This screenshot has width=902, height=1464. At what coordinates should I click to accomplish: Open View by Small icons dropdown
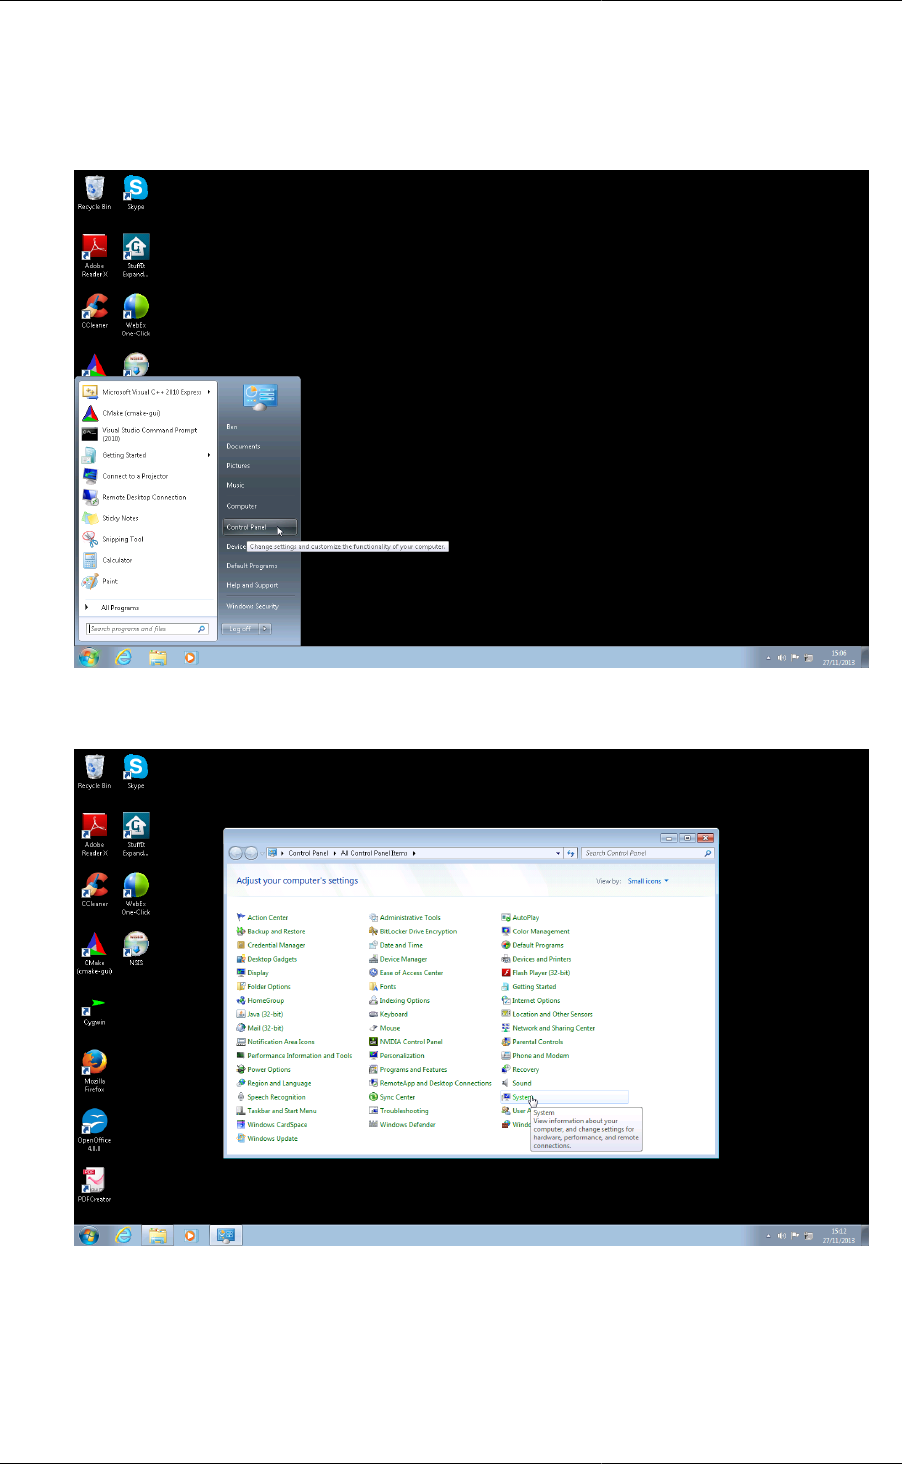pyautogui.click(x=648, y=881)
